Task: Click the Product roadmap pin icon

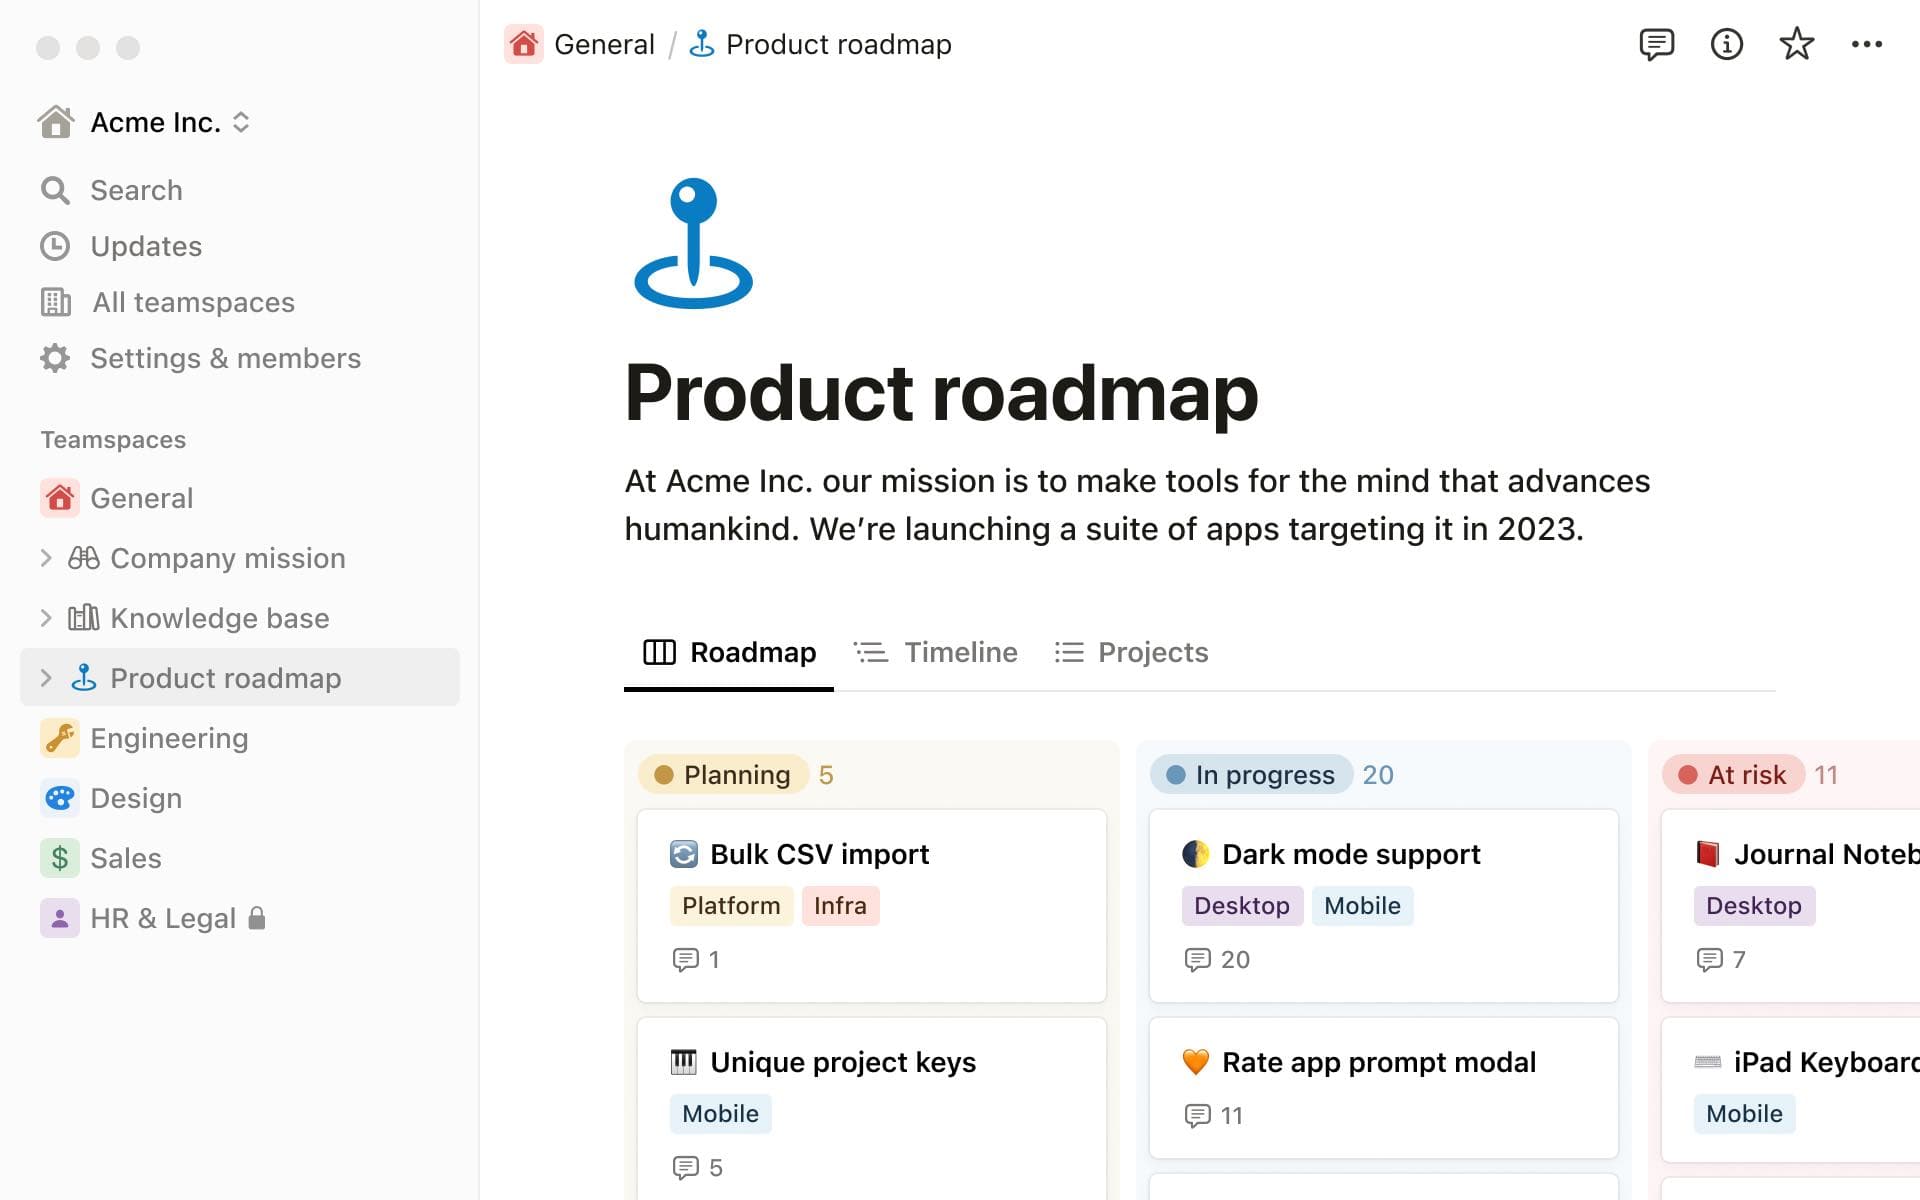Action: [x=693, y=242]
